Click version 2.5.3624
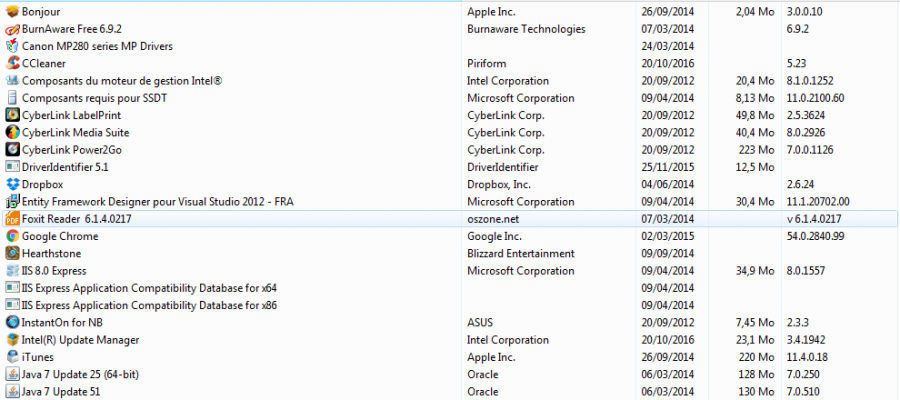Screen dimensions: 900x400 806,115
